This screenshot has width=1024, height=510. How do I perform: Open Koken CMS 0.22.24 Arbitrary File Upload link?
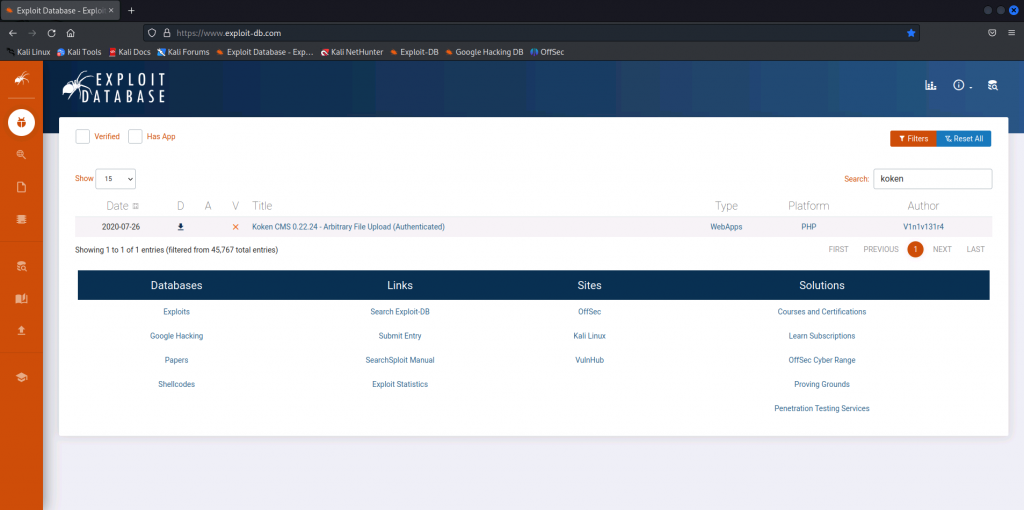348,227
